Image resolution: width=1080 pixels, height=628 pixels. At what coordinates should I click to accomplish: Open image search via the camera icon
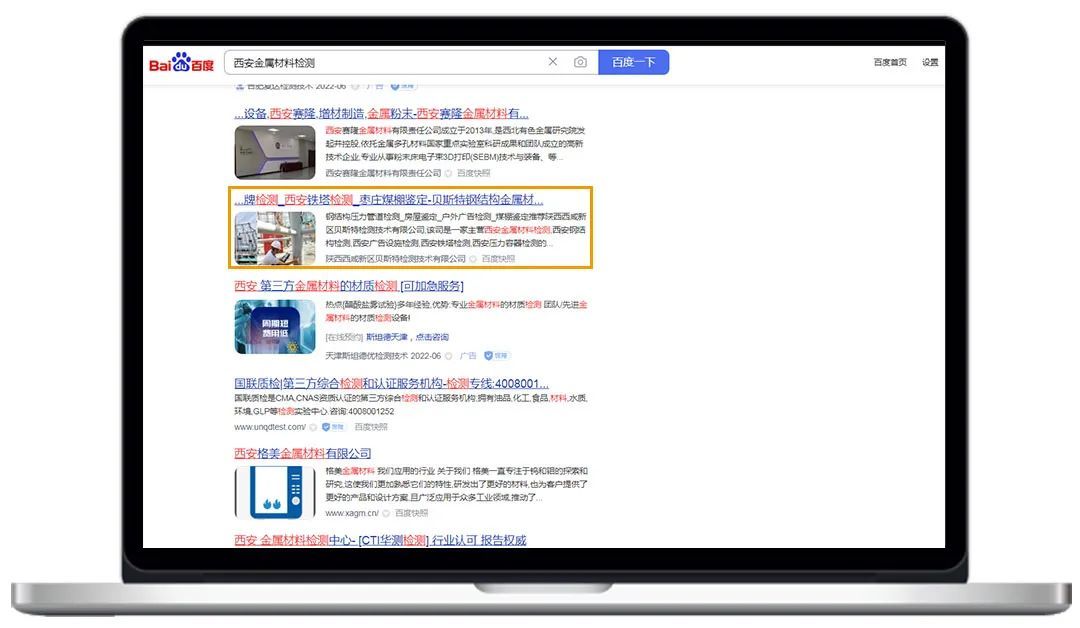click(580, 62)
